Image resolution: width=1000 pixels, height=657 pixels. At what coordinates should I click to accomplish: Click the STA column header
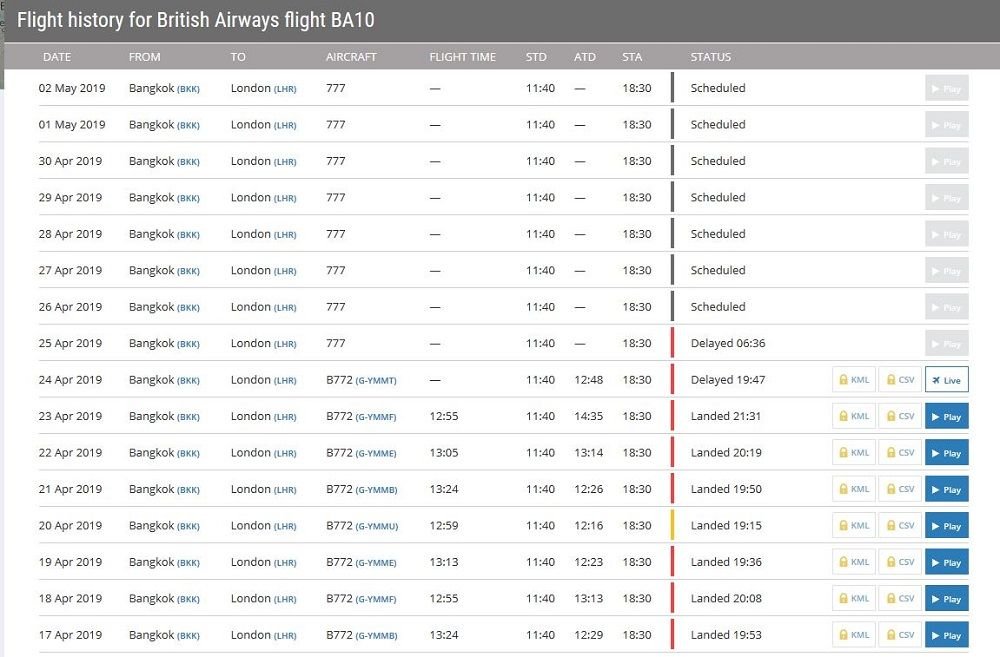[632, 57]
